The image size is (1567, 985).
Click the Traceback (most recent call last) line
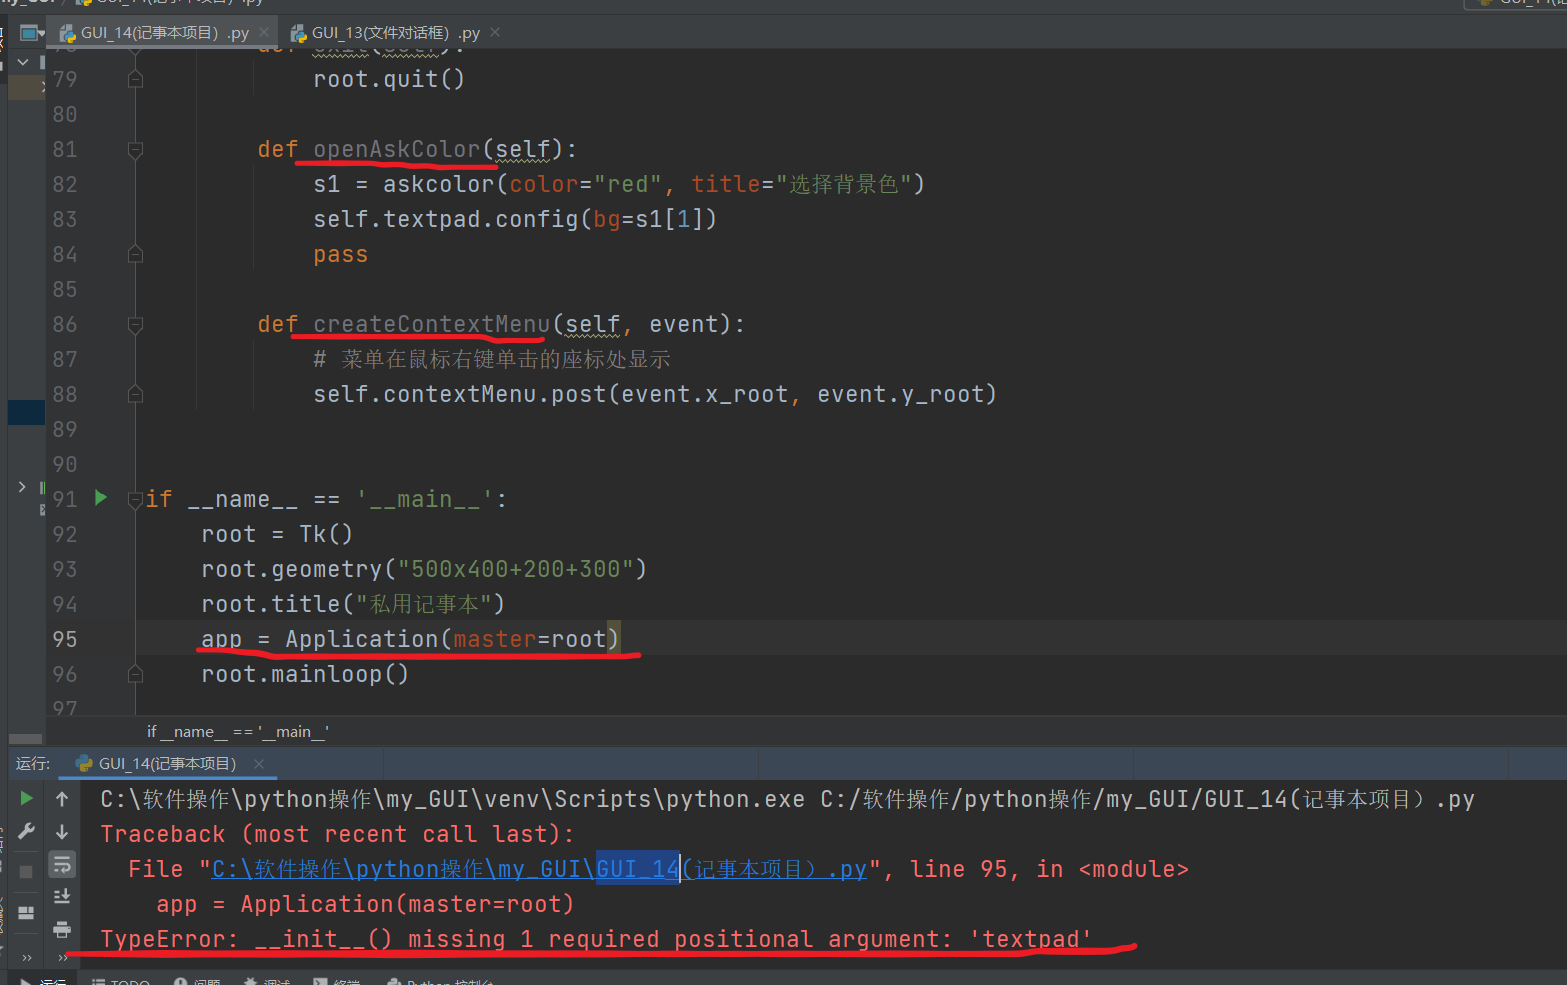[337, 834]
